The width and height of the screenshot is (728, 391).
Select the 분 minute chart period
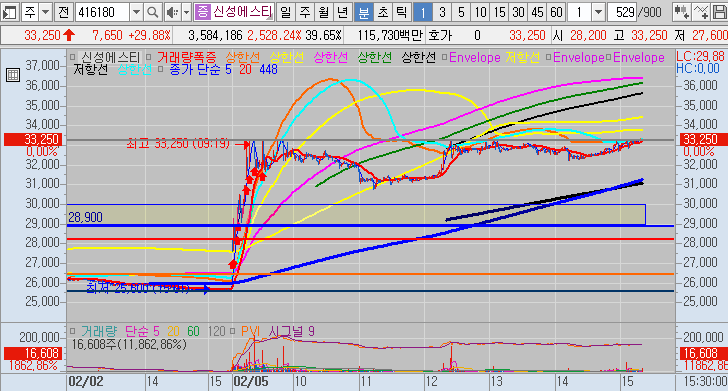(364, 12)
